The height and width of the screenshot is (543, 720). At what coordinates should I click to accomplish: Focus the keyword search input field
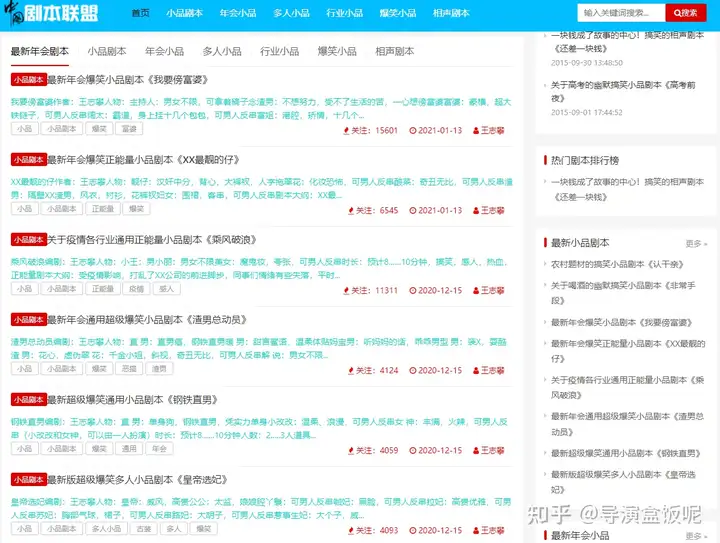pos(621,13)
